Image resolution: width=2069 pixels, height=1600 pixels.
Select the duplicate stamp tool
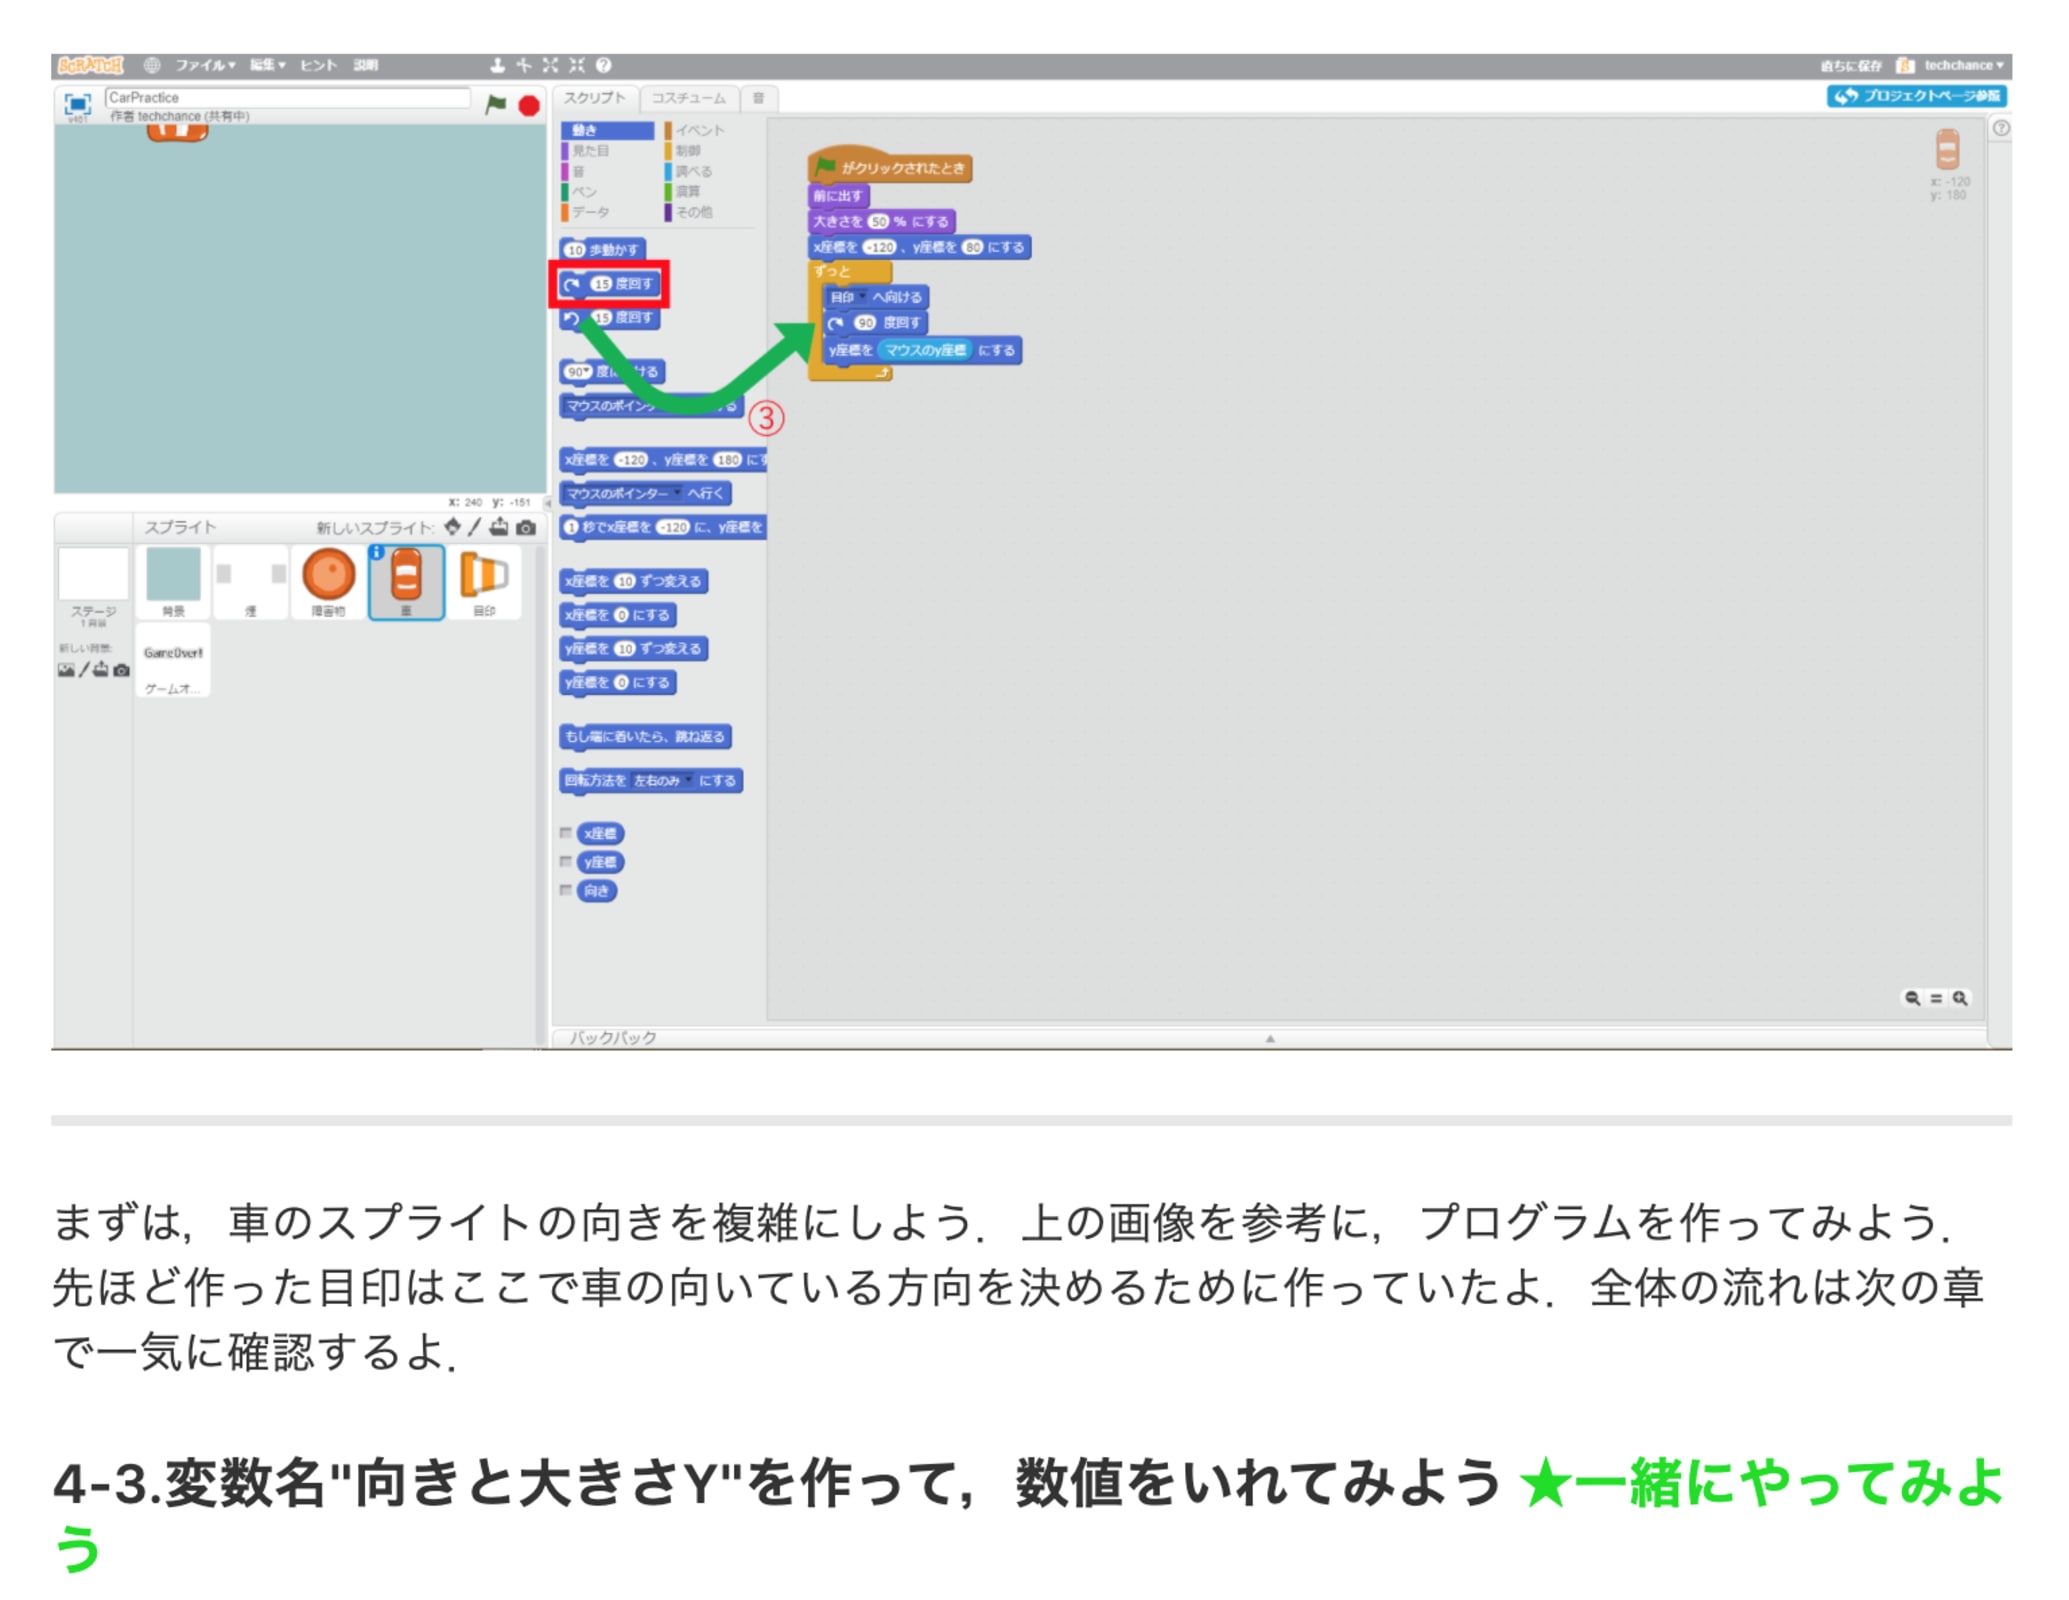[x=497, y=65]
